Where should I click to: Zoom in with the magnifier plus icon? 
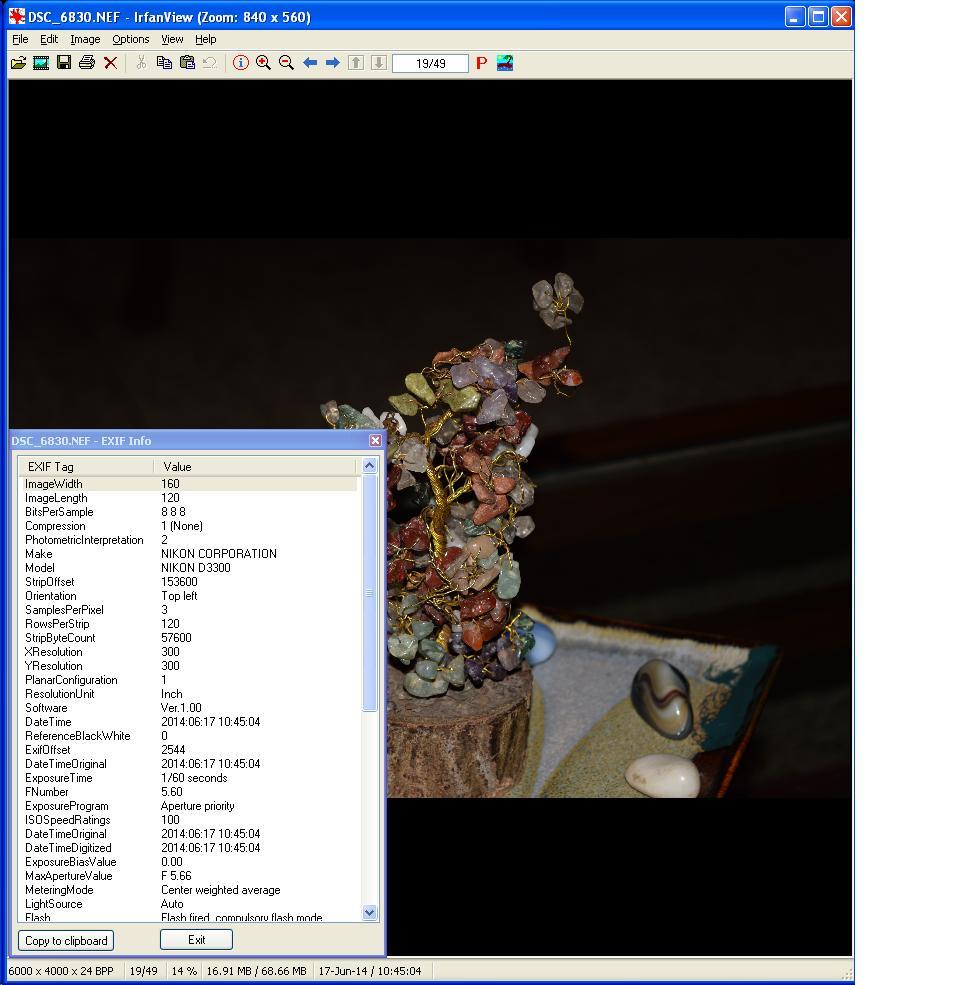coord(263,63)
